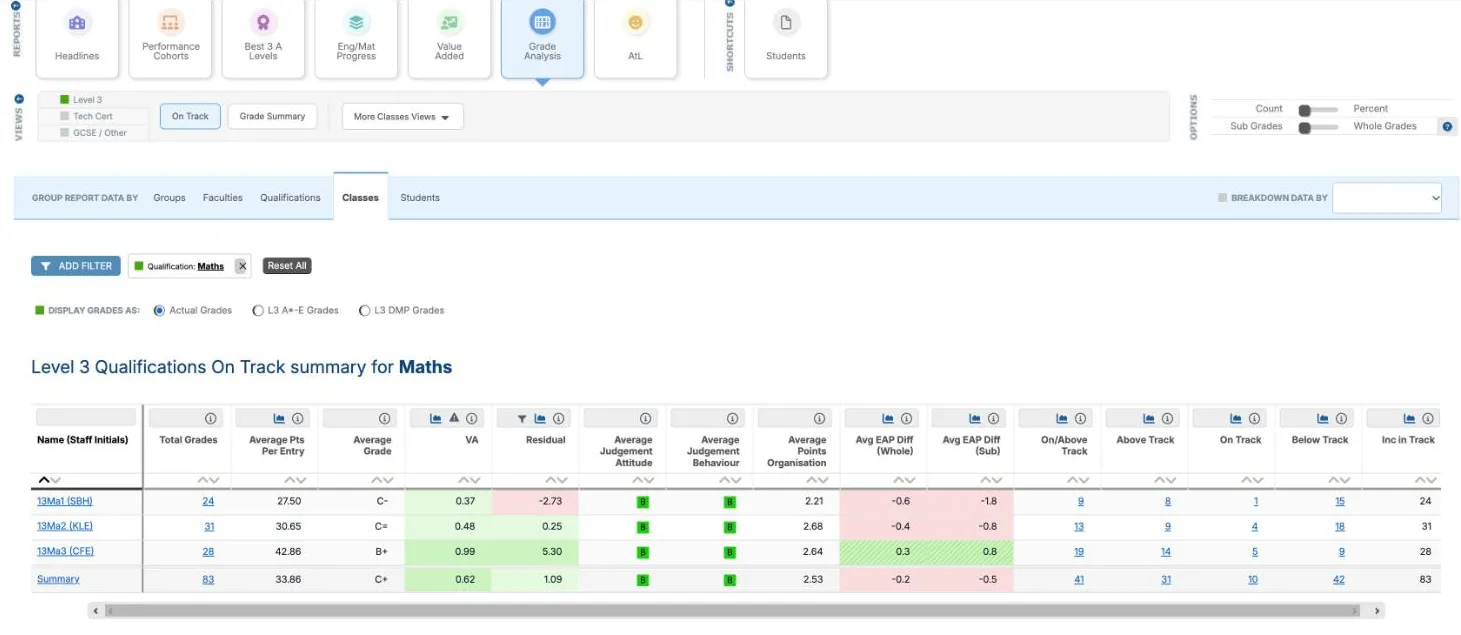Screen dimensions: 1461x635
Task: Collapse the Views section arrow
Action: click(19, 99)
